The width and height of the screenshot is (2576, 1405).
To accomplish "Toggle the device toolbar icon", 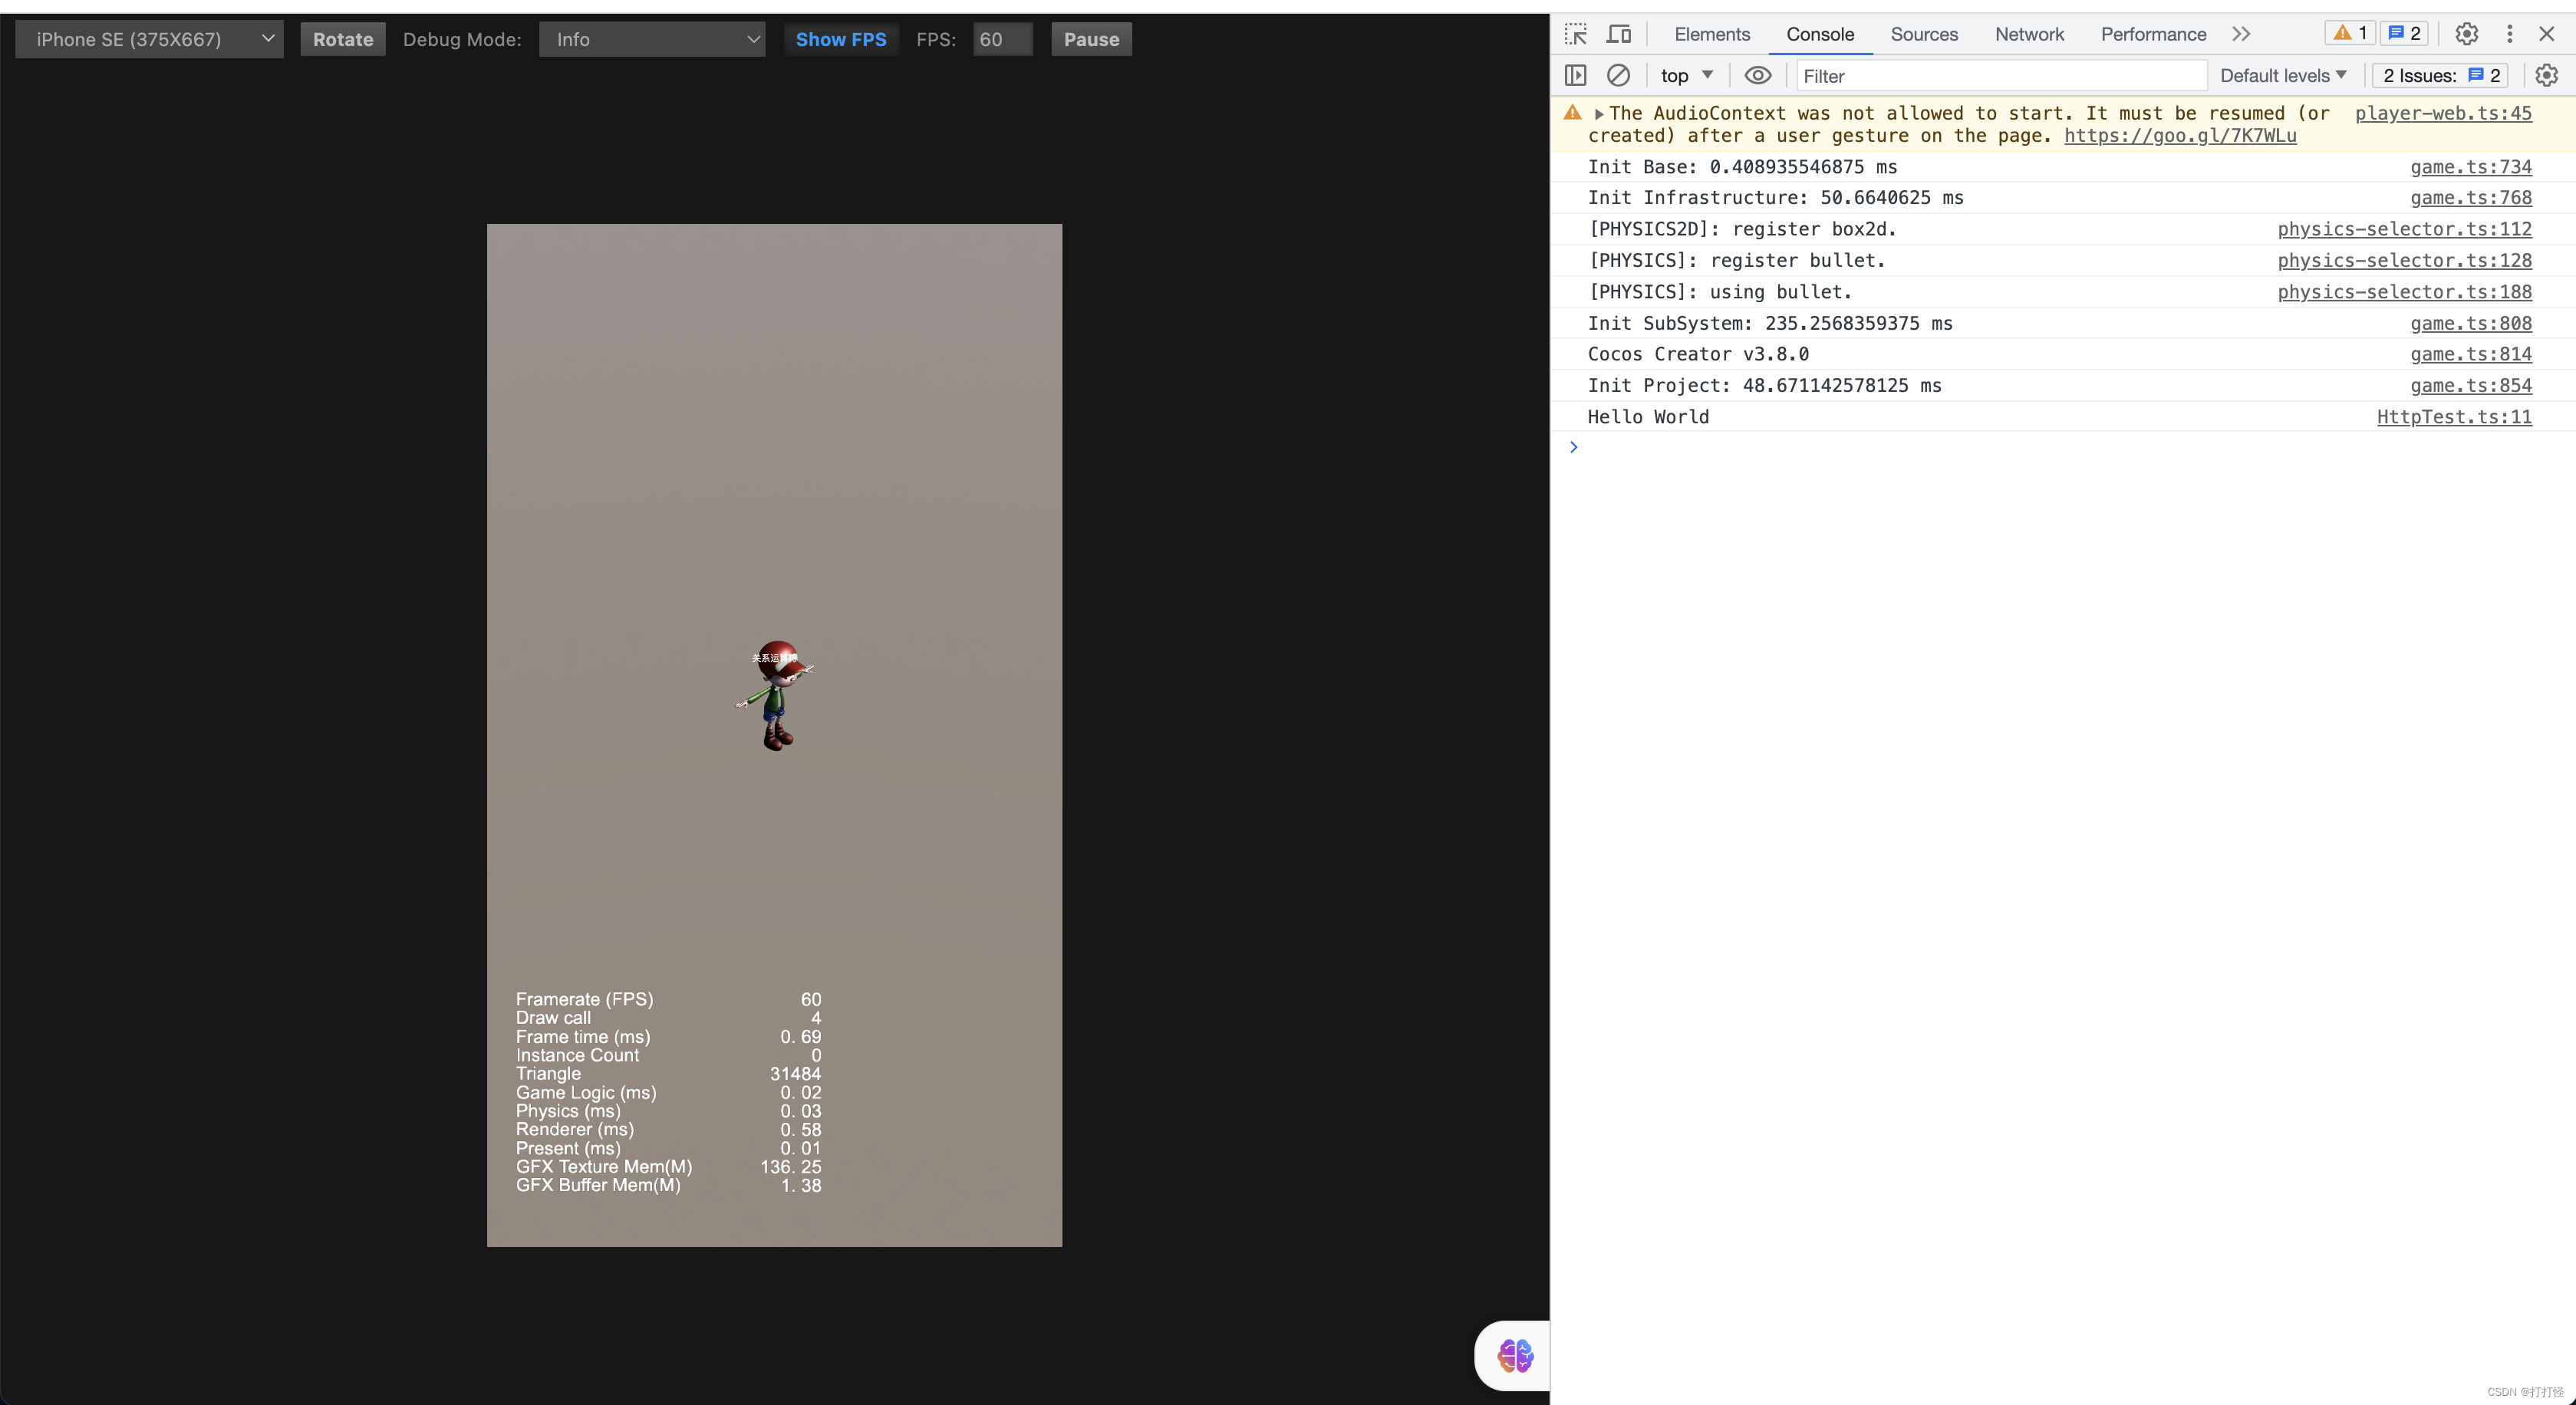I will pos(1618,34).
